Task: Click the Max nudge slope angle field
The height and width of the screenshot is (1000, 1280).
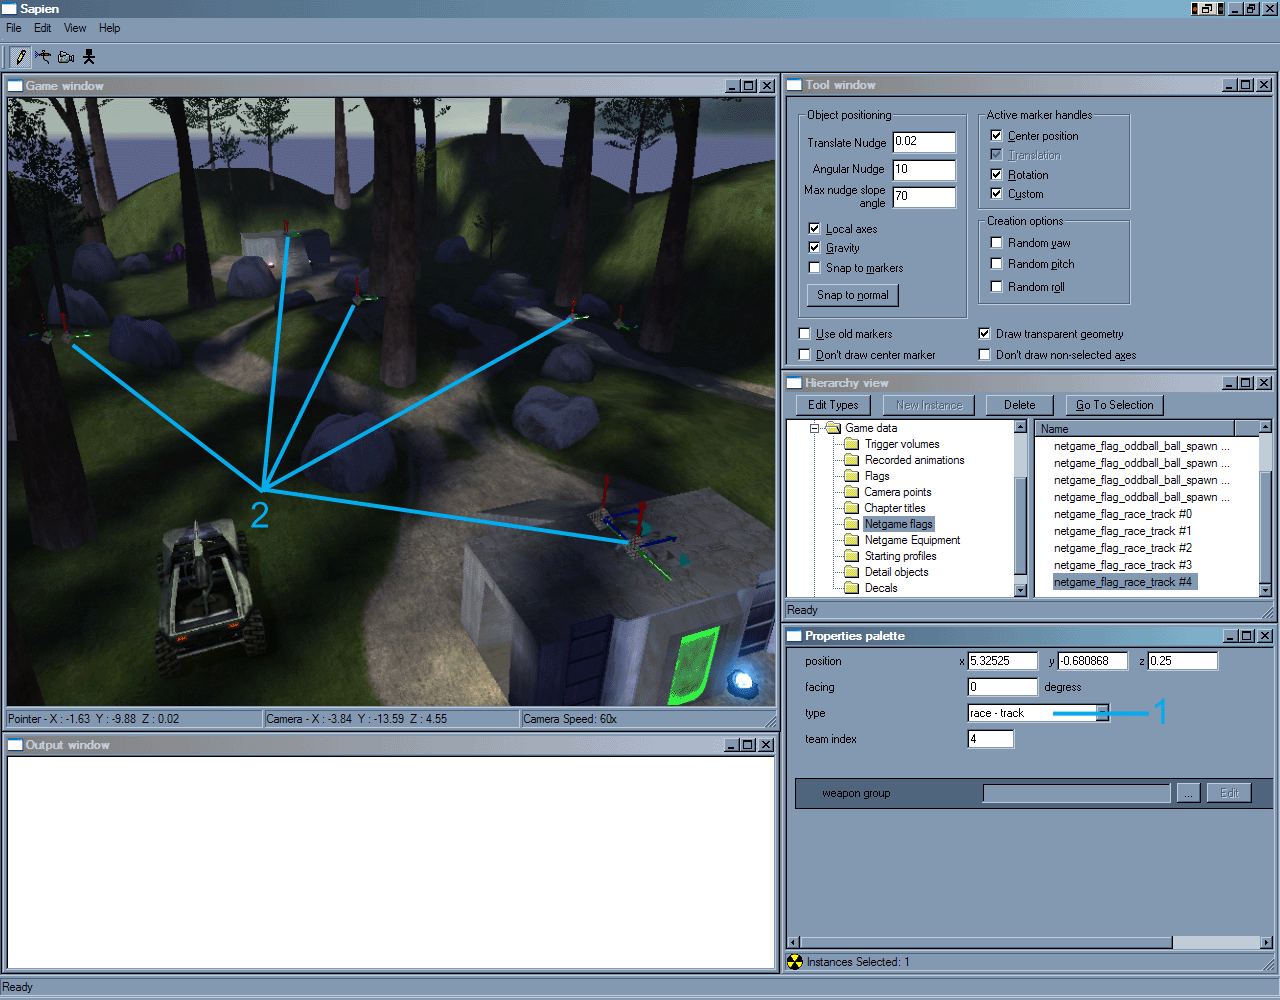Action: click(x=924, y=196)
